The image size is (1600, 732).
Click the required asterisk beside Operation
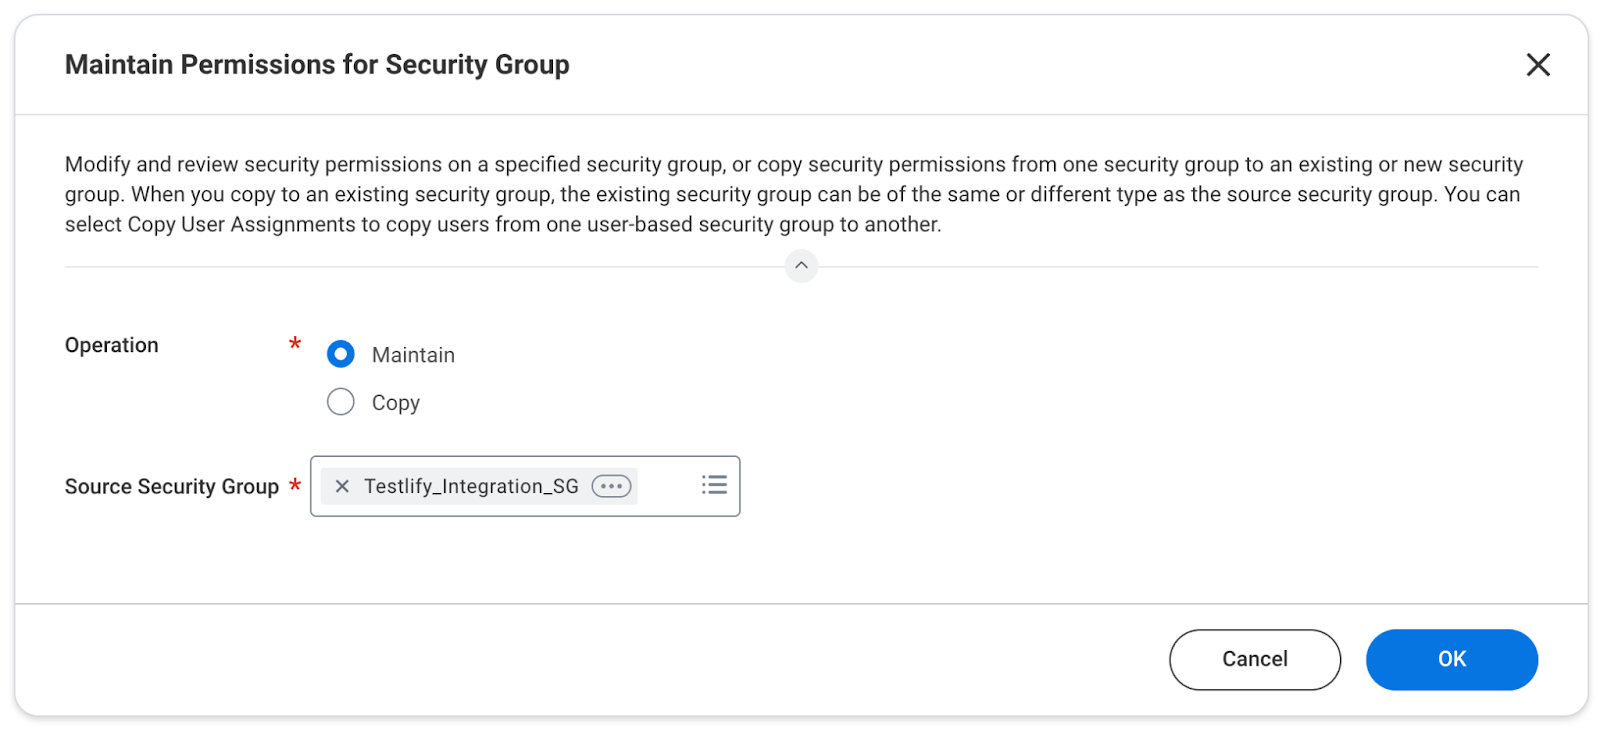pyautogui.click(x=295, y=344)
